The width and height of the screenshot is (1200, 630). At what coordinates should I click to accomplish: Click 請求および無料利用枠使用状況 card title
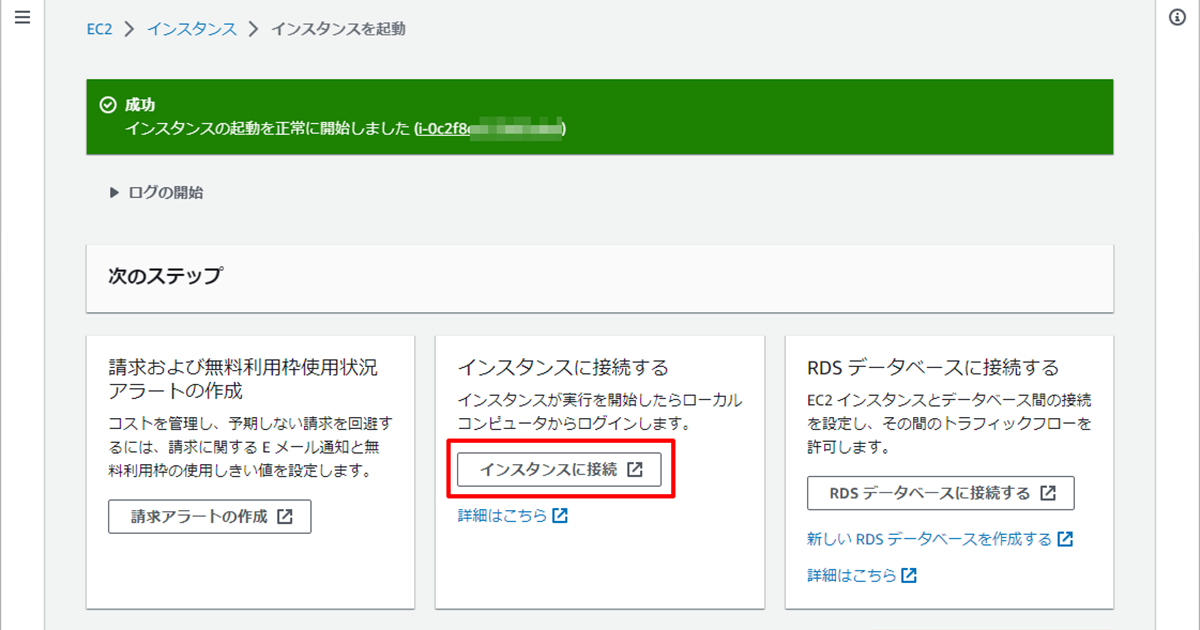[243, 378]
